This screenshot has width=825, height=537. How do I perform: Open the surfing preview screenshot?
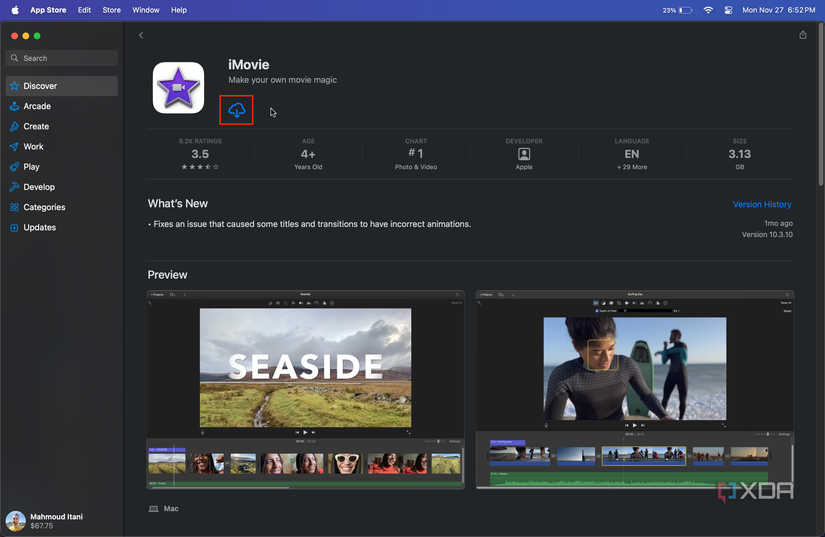coord(635,389)
